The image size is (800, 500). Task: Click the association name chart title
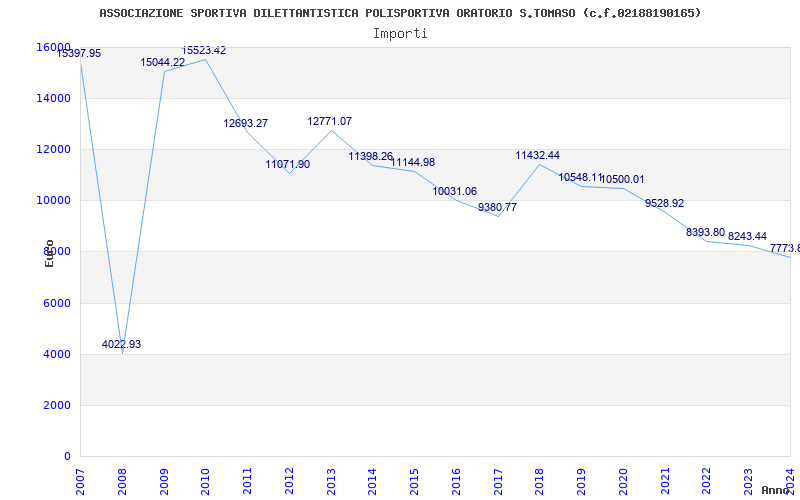tap(400, 13)
